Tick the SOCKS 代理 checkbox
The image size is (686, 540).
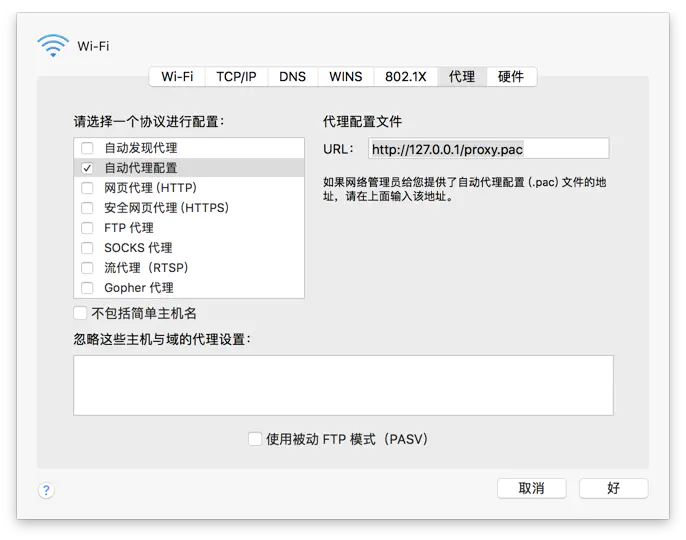click(x=87, y=248)
